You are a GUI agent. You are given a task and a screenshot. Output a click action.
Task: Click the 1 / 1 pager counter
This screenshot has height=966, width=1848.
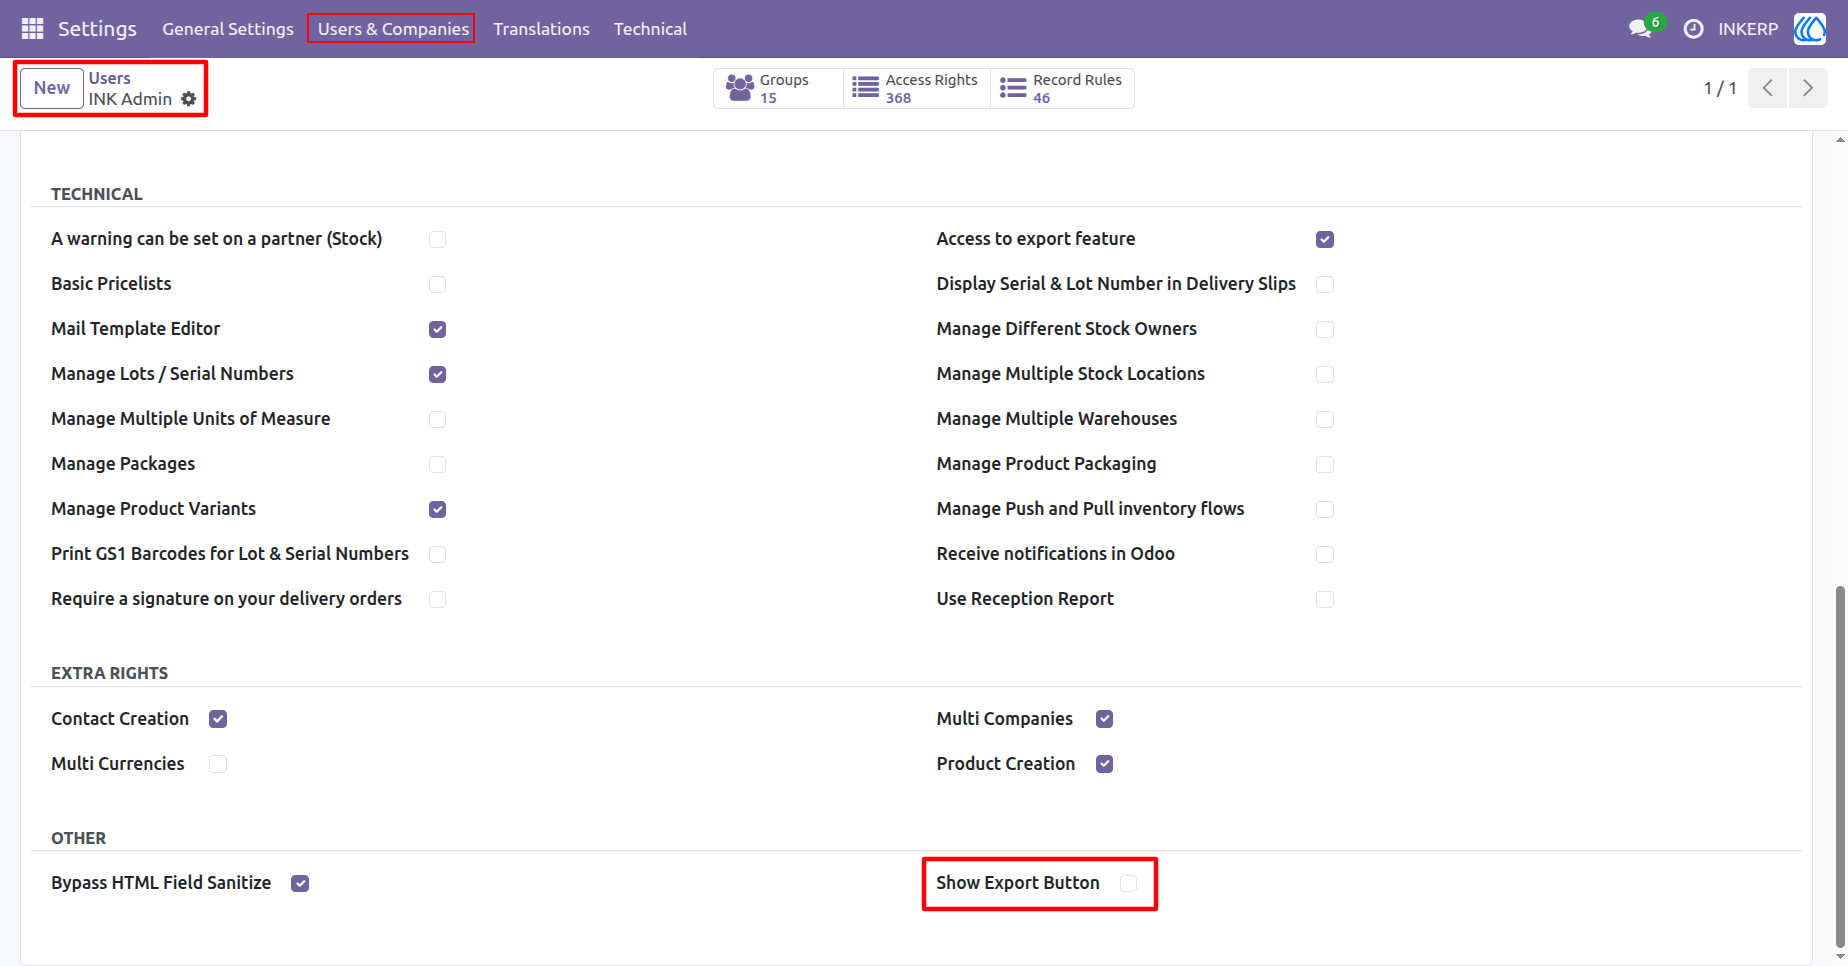coord(1720,88)
